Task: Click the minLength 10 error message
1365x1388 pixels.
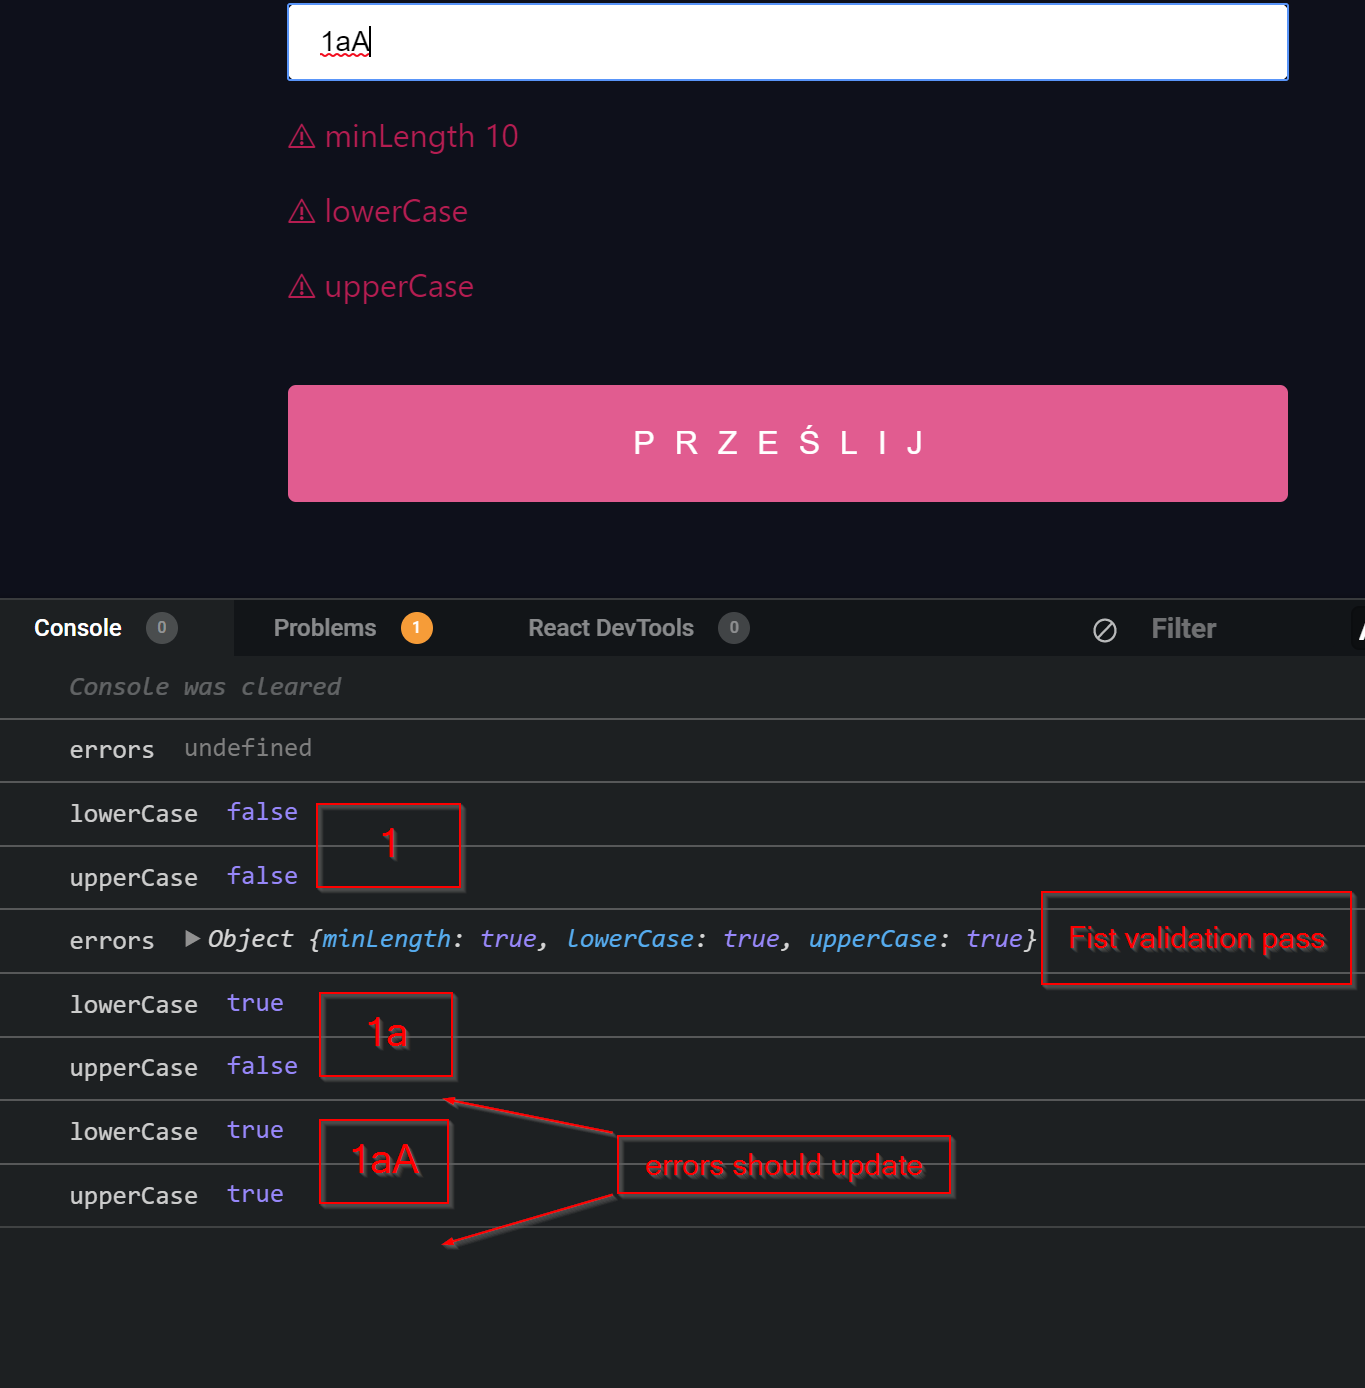Action: point(420,136)
